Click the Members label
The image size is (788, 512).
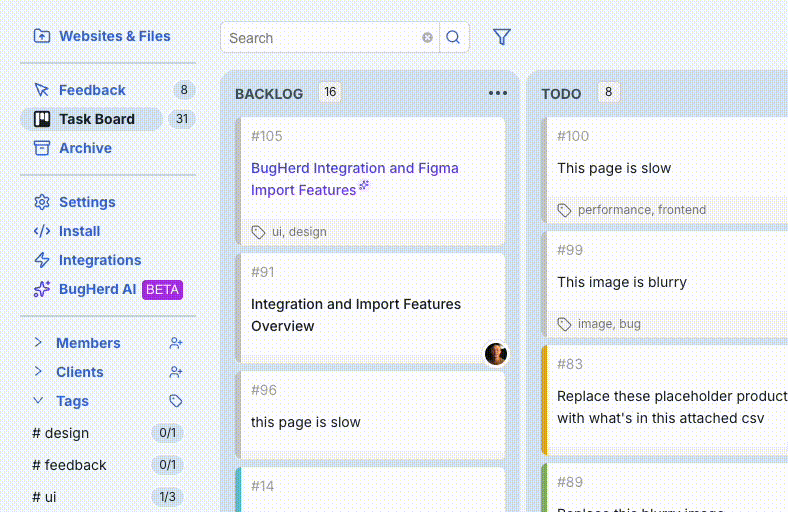88,343
